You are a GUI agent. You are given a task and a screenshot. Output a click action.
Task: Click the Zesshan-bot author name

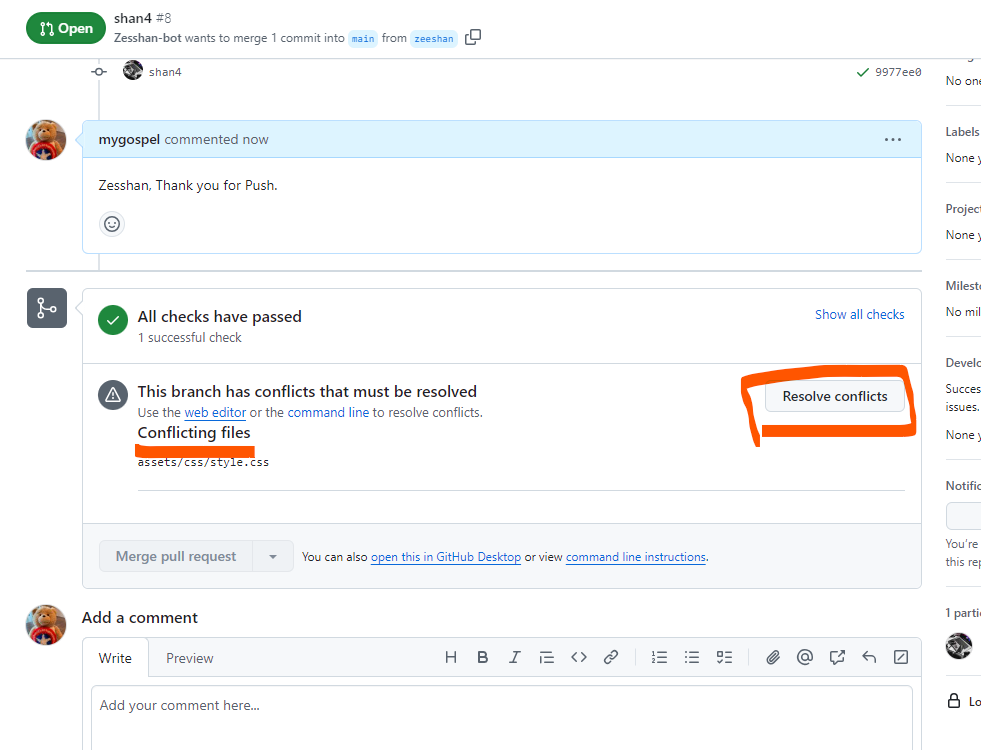[x=148, y=38]
